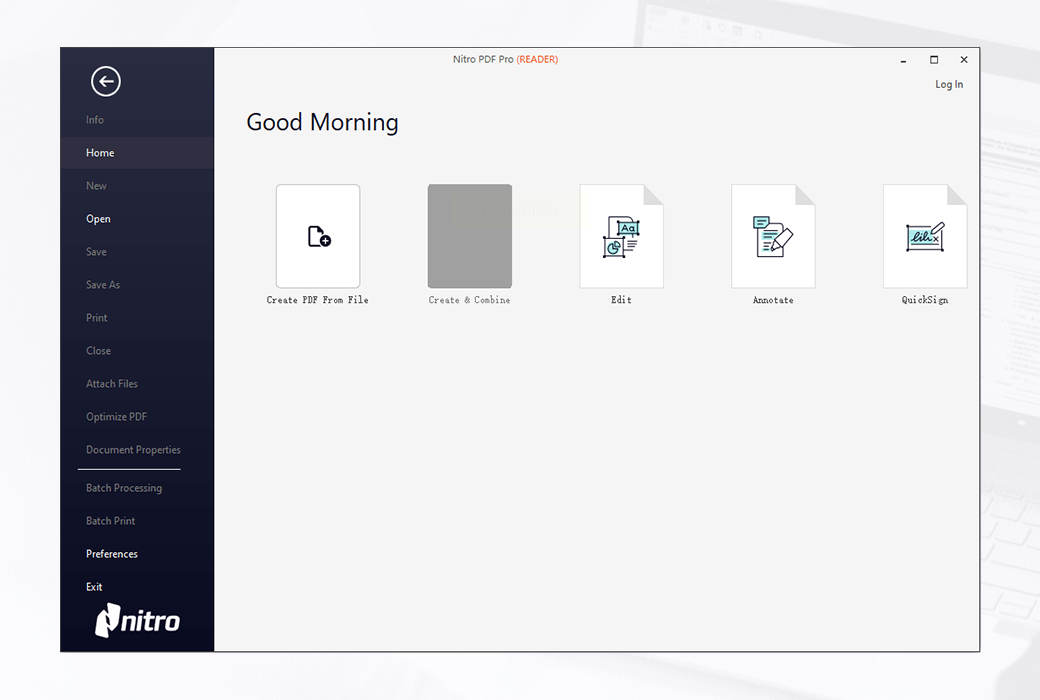Image resolution: width=1040 pixels, height=700 pixels.
Task: Choose Save As in the sidebar
Action: click(103, 285)
